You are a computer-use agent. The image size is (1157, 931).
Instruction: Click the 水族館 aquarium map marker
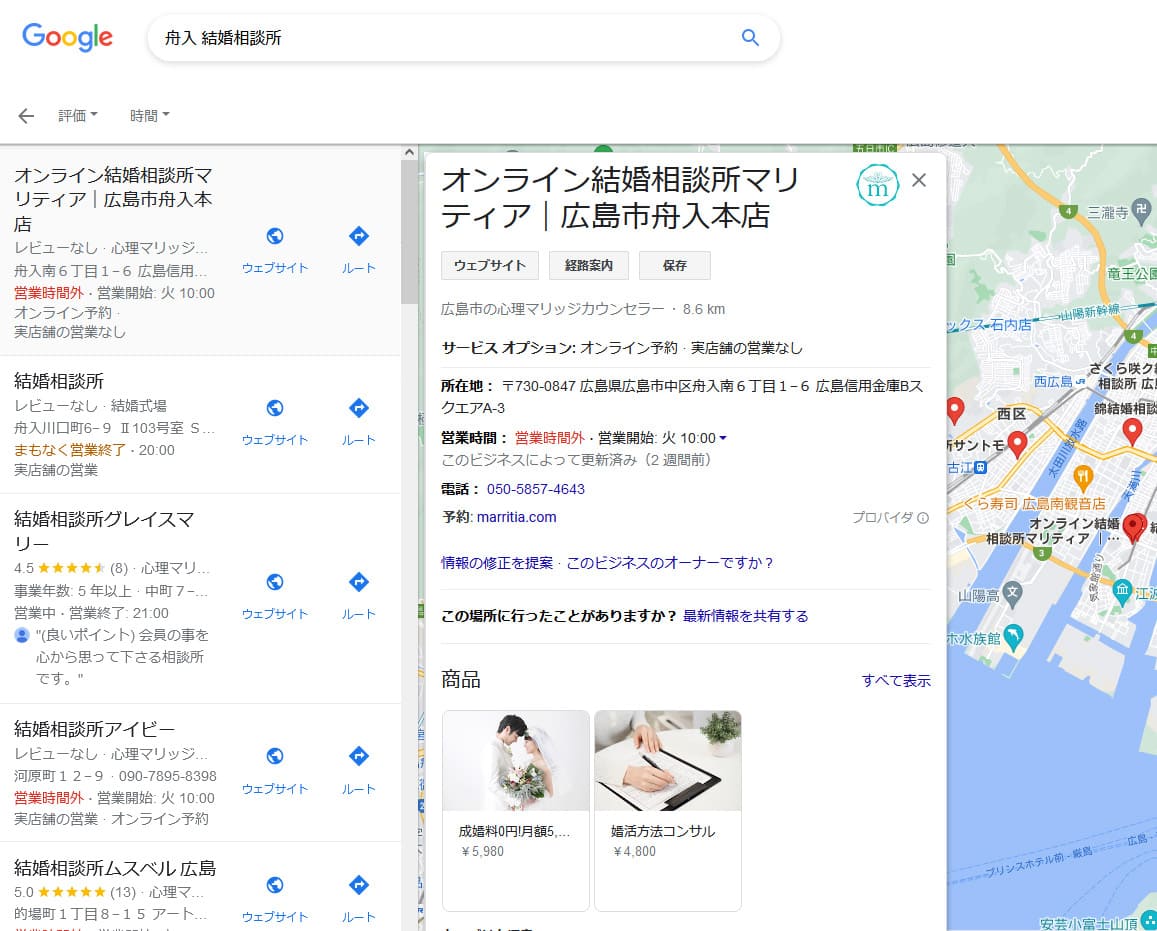[x=1014, y=637]
